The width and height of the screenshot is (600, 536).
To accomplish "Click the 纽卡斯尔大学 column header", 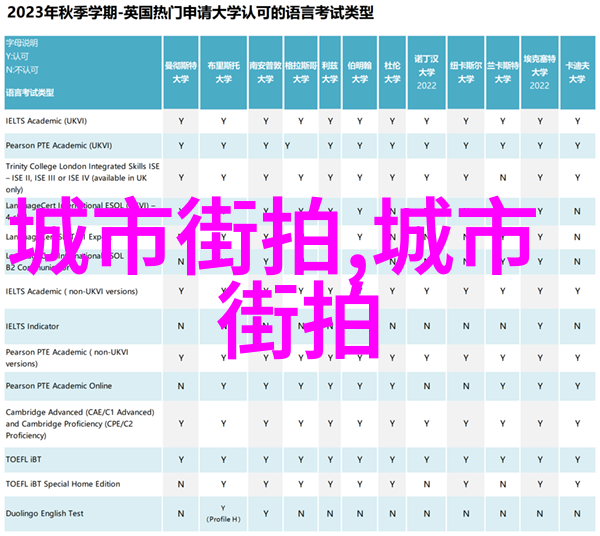I will coord(466,73).
